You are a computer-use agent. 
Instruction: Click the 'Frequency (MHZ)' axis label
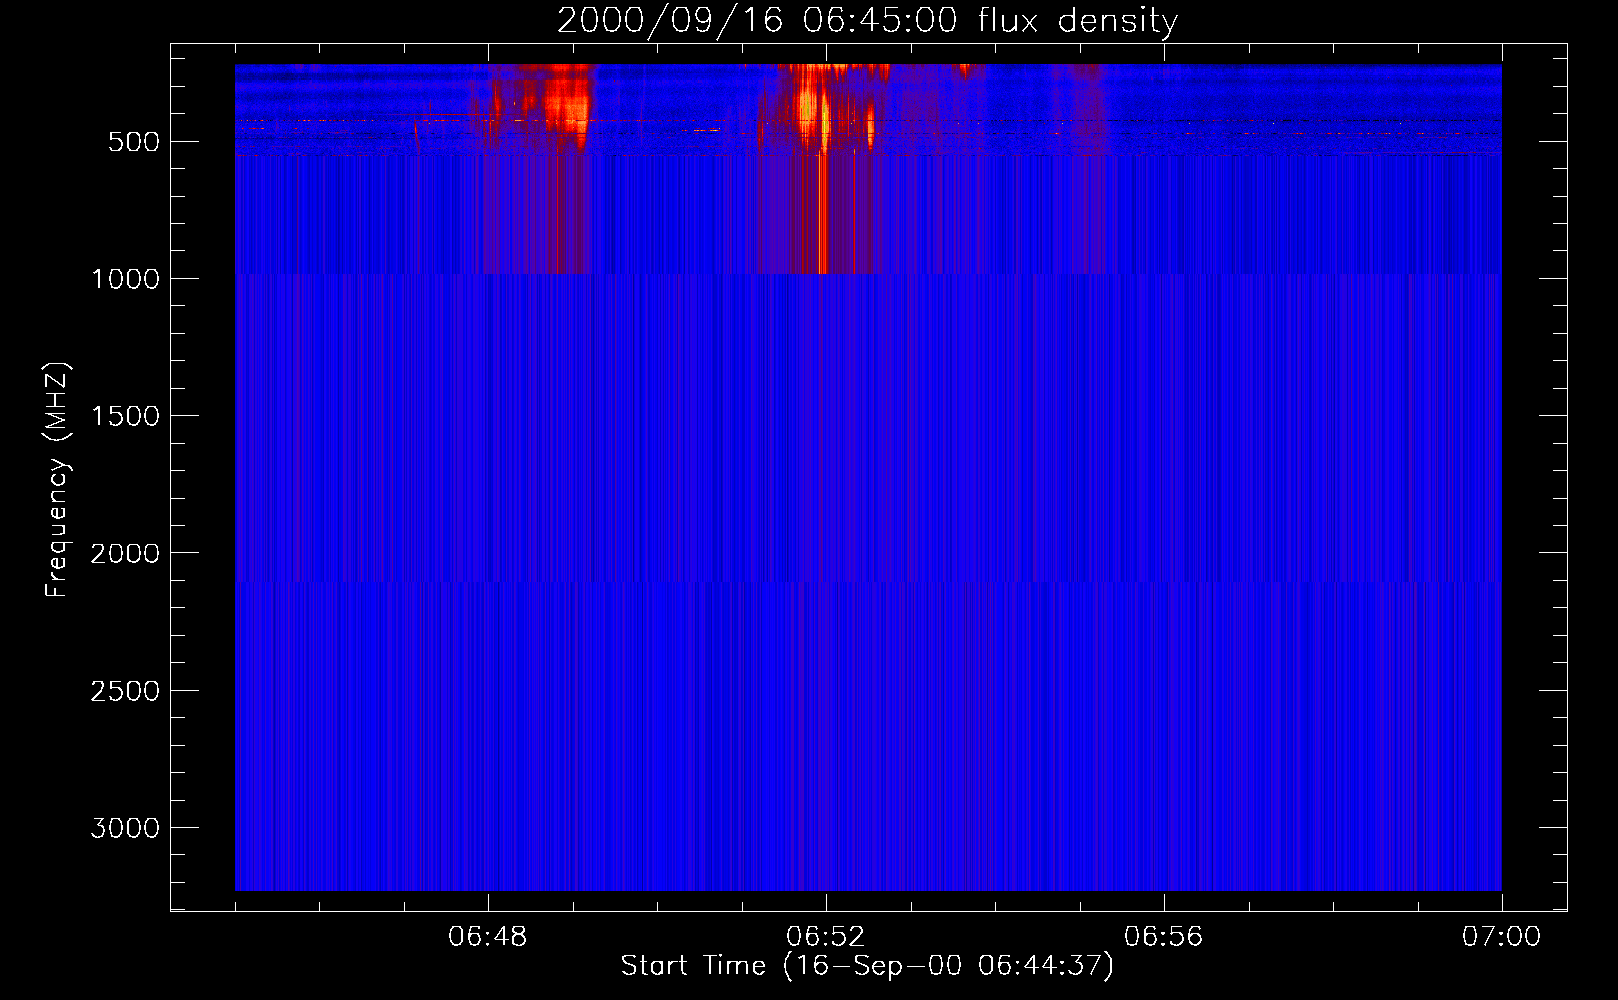tap(57, 480)
